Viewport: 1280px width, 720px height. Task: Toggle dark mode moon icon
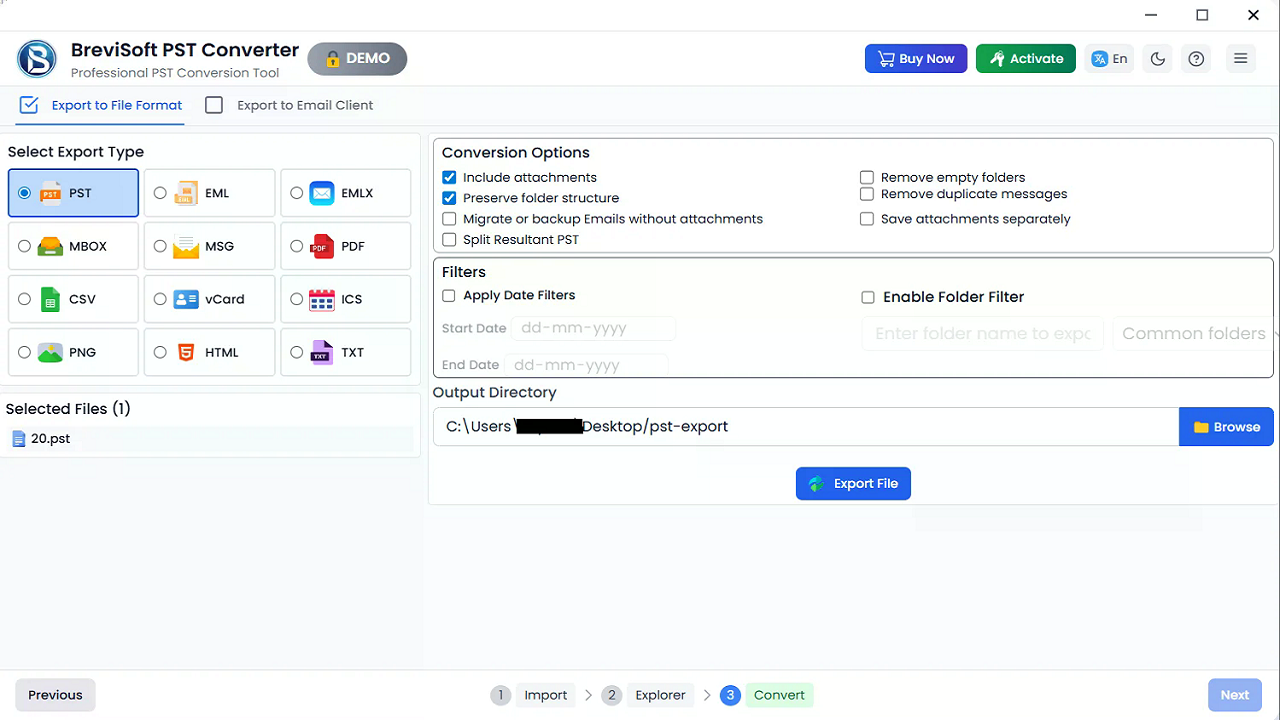coord(1158,59)
